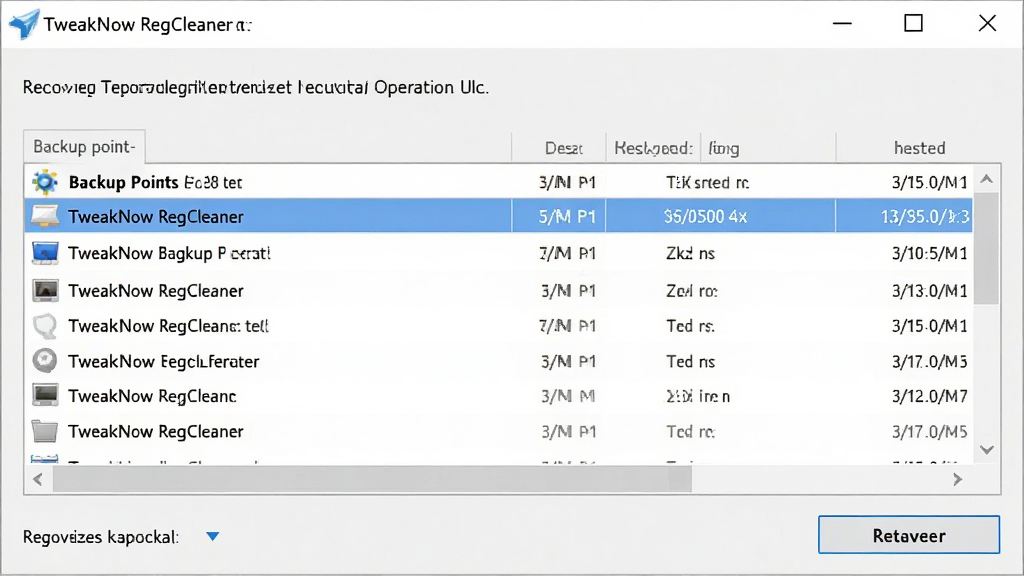Image resolution: width=1024 pixels, height=576 pixels.
Task: Select the TweakNow Eegclıferater row
Action: coord(498,361)
